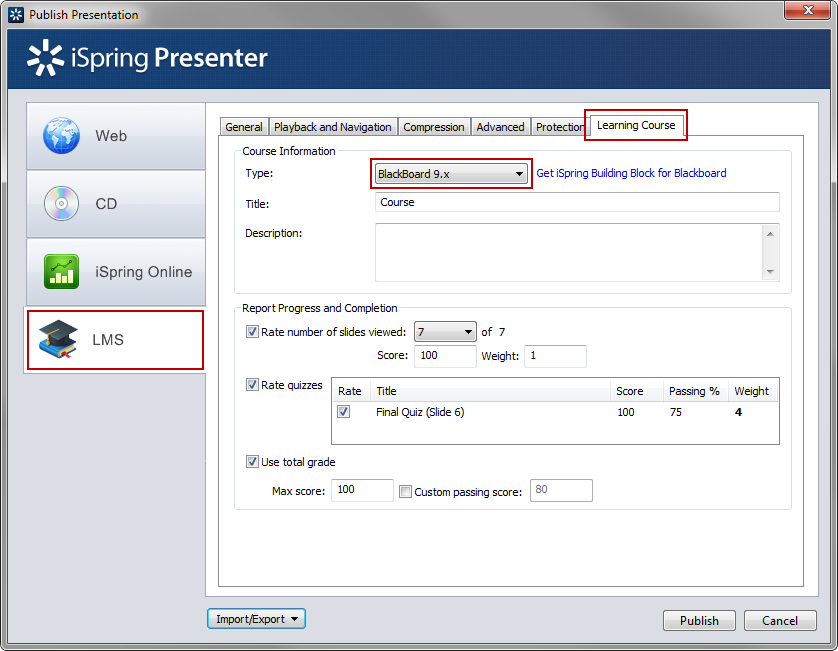Viewport: 838px width, 651px height.
Task: Switch to the General tab
Action: point(244,127)
